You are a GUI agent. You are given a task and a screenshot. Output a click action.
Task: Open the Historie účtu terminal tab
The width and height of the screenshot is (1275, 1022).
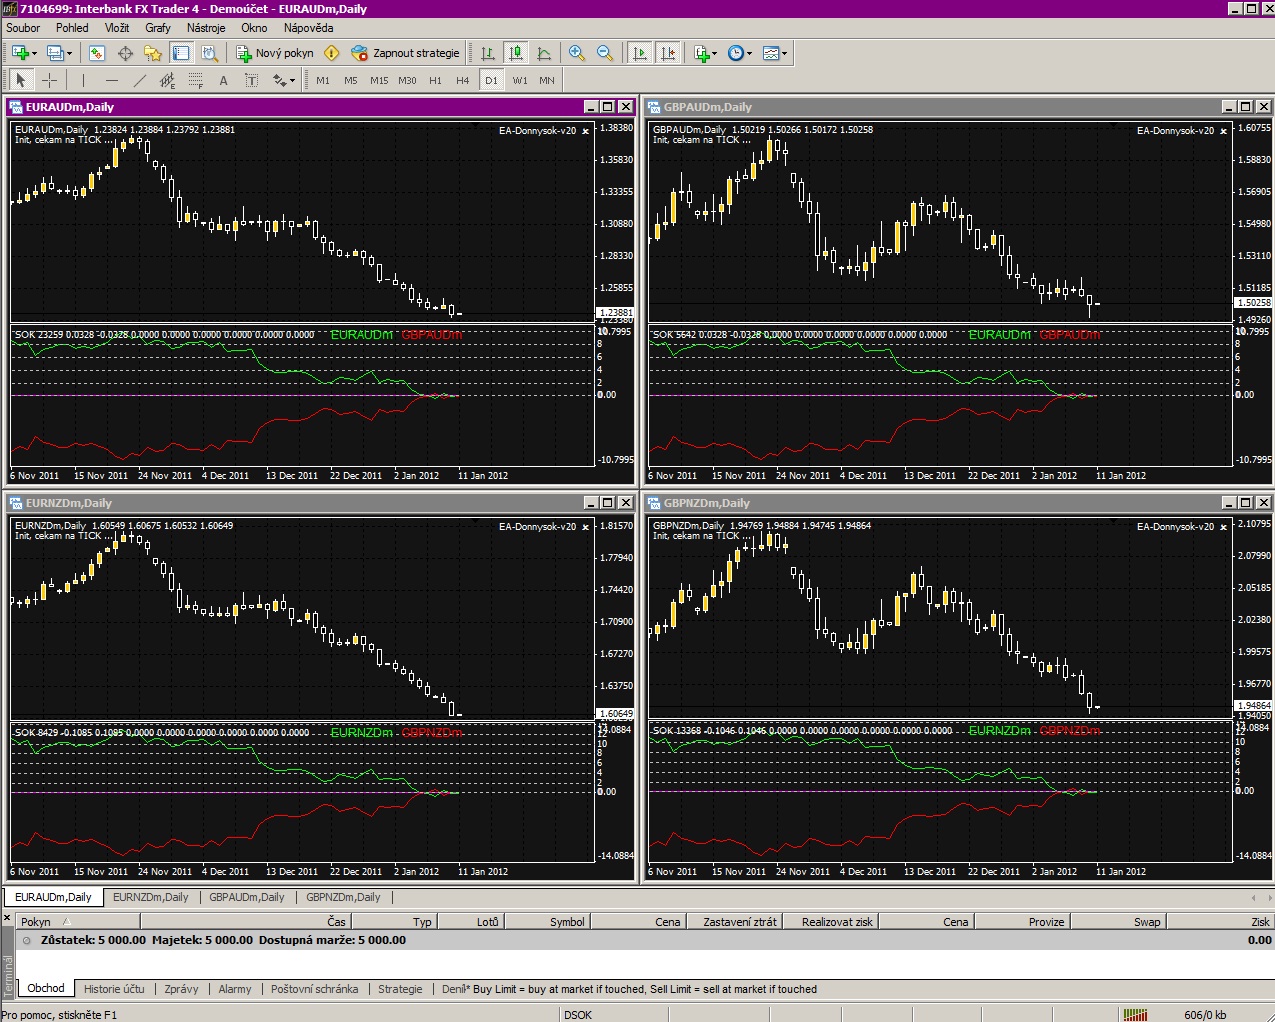click(x=114, y=989)
